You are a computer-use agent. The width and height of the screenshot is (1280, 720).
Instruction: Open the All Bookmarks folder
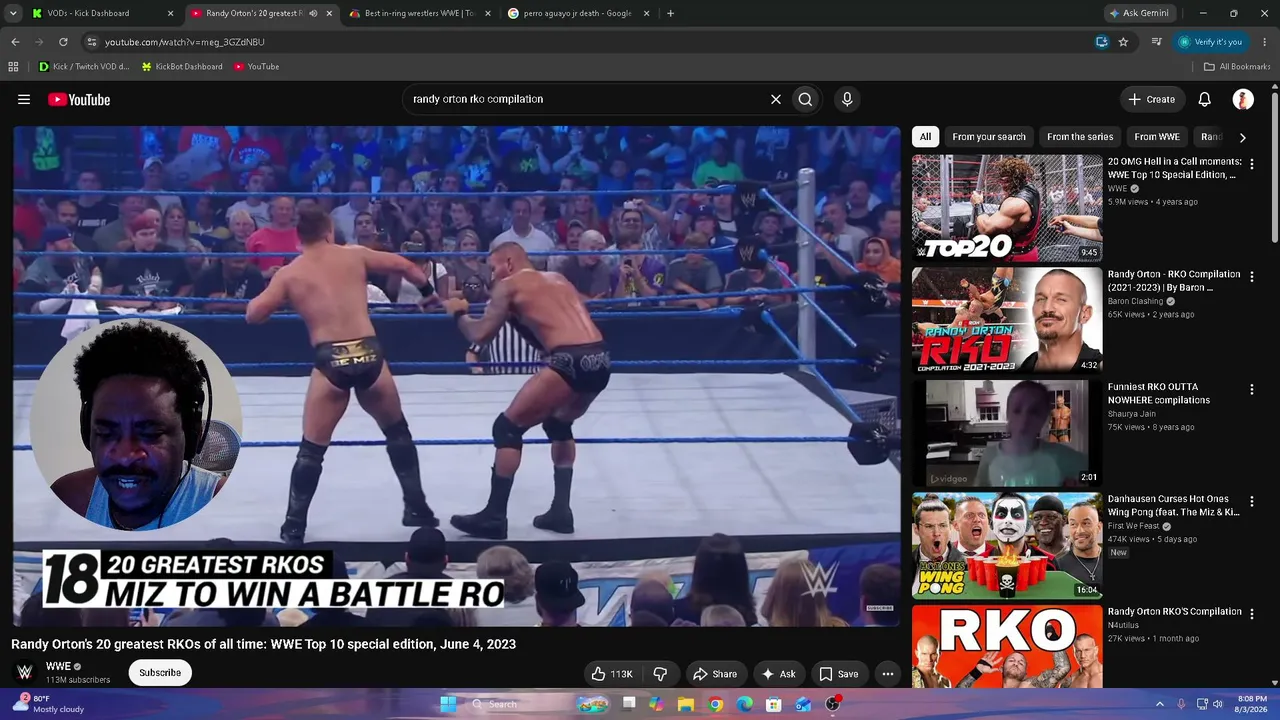1237,67
